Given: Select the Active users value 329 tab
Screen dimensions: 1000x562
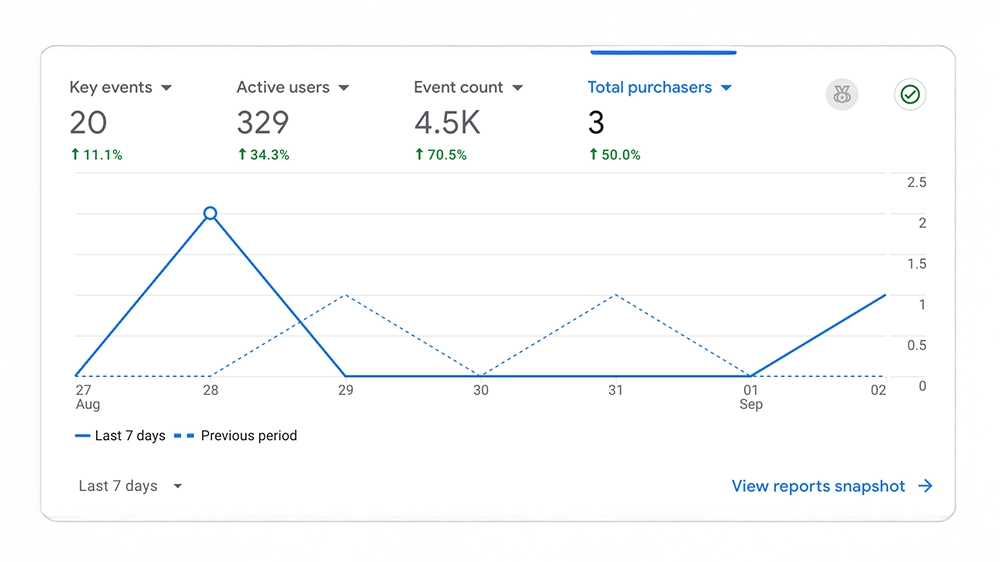Looking at the screenshot, I should 263,123.
